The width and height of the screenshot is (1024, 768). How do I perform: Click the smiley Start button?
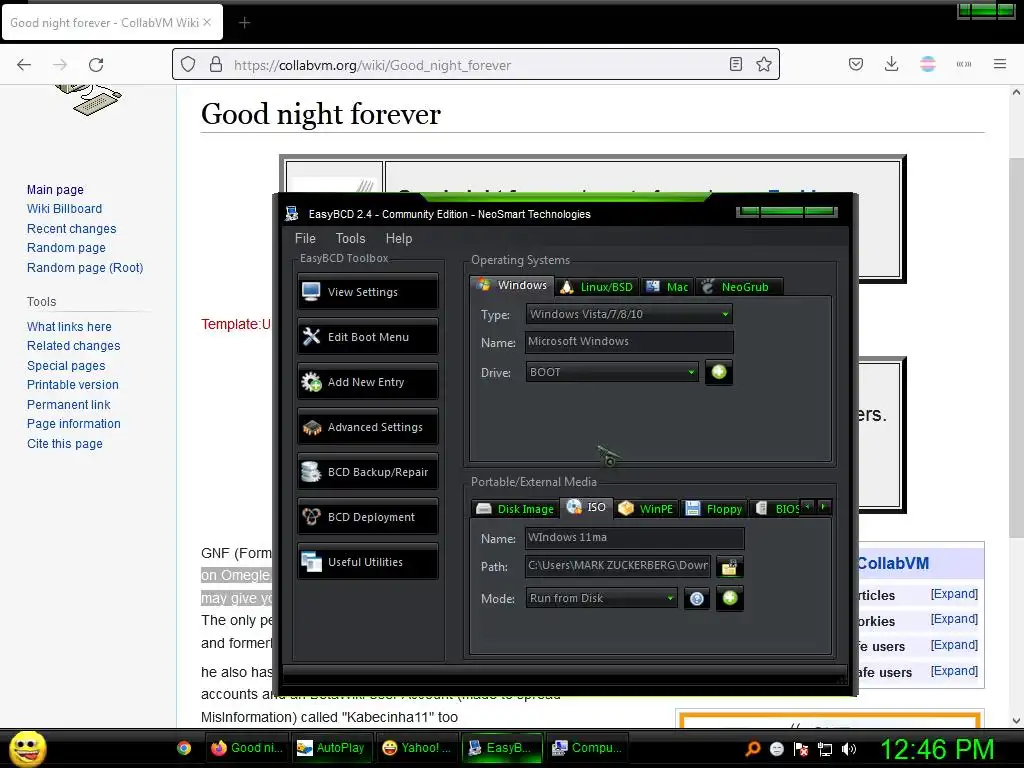point(27,748)
